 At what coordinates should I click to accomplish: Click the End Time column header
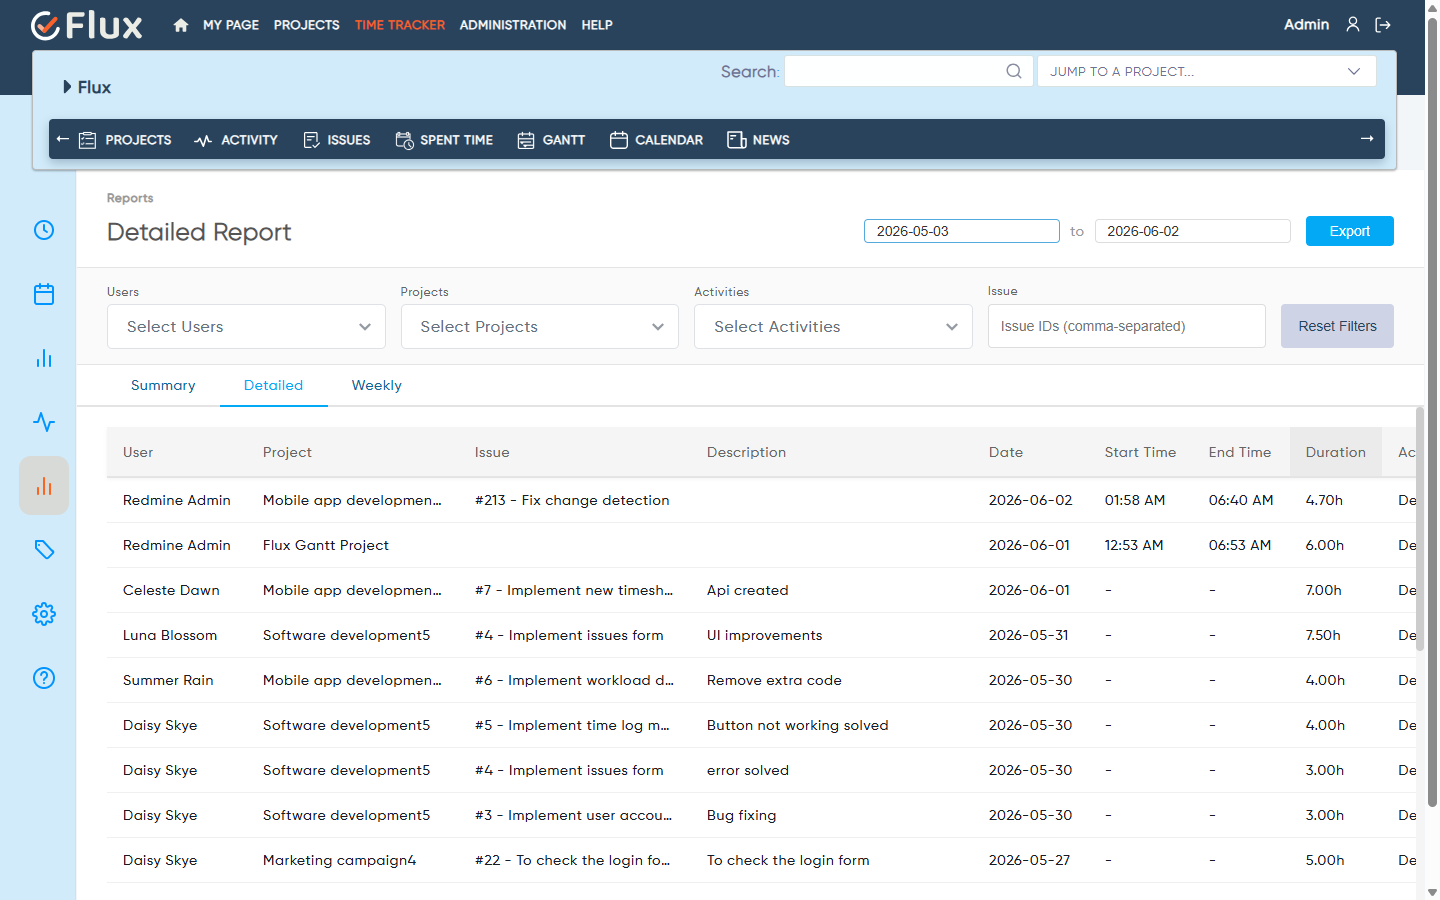[x=1240, y=452]
